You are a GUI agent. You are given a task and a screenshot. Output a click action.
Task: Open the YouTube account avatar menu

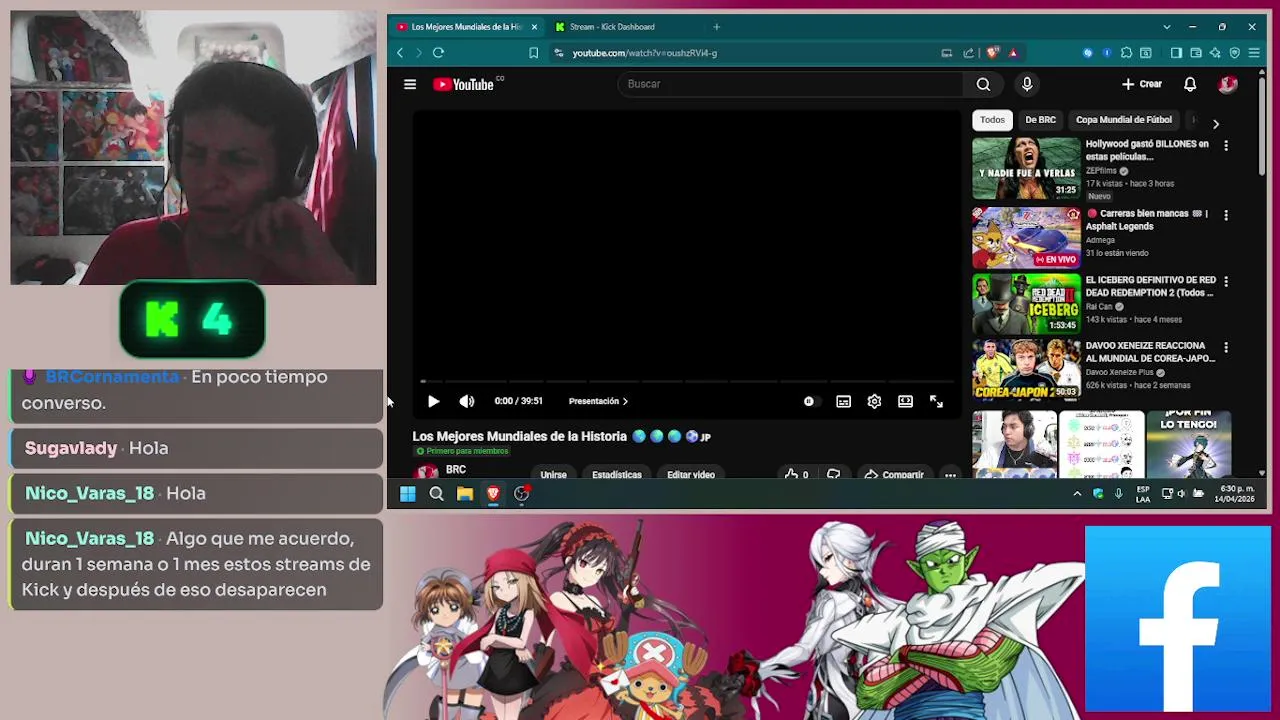click(1228, 84)
